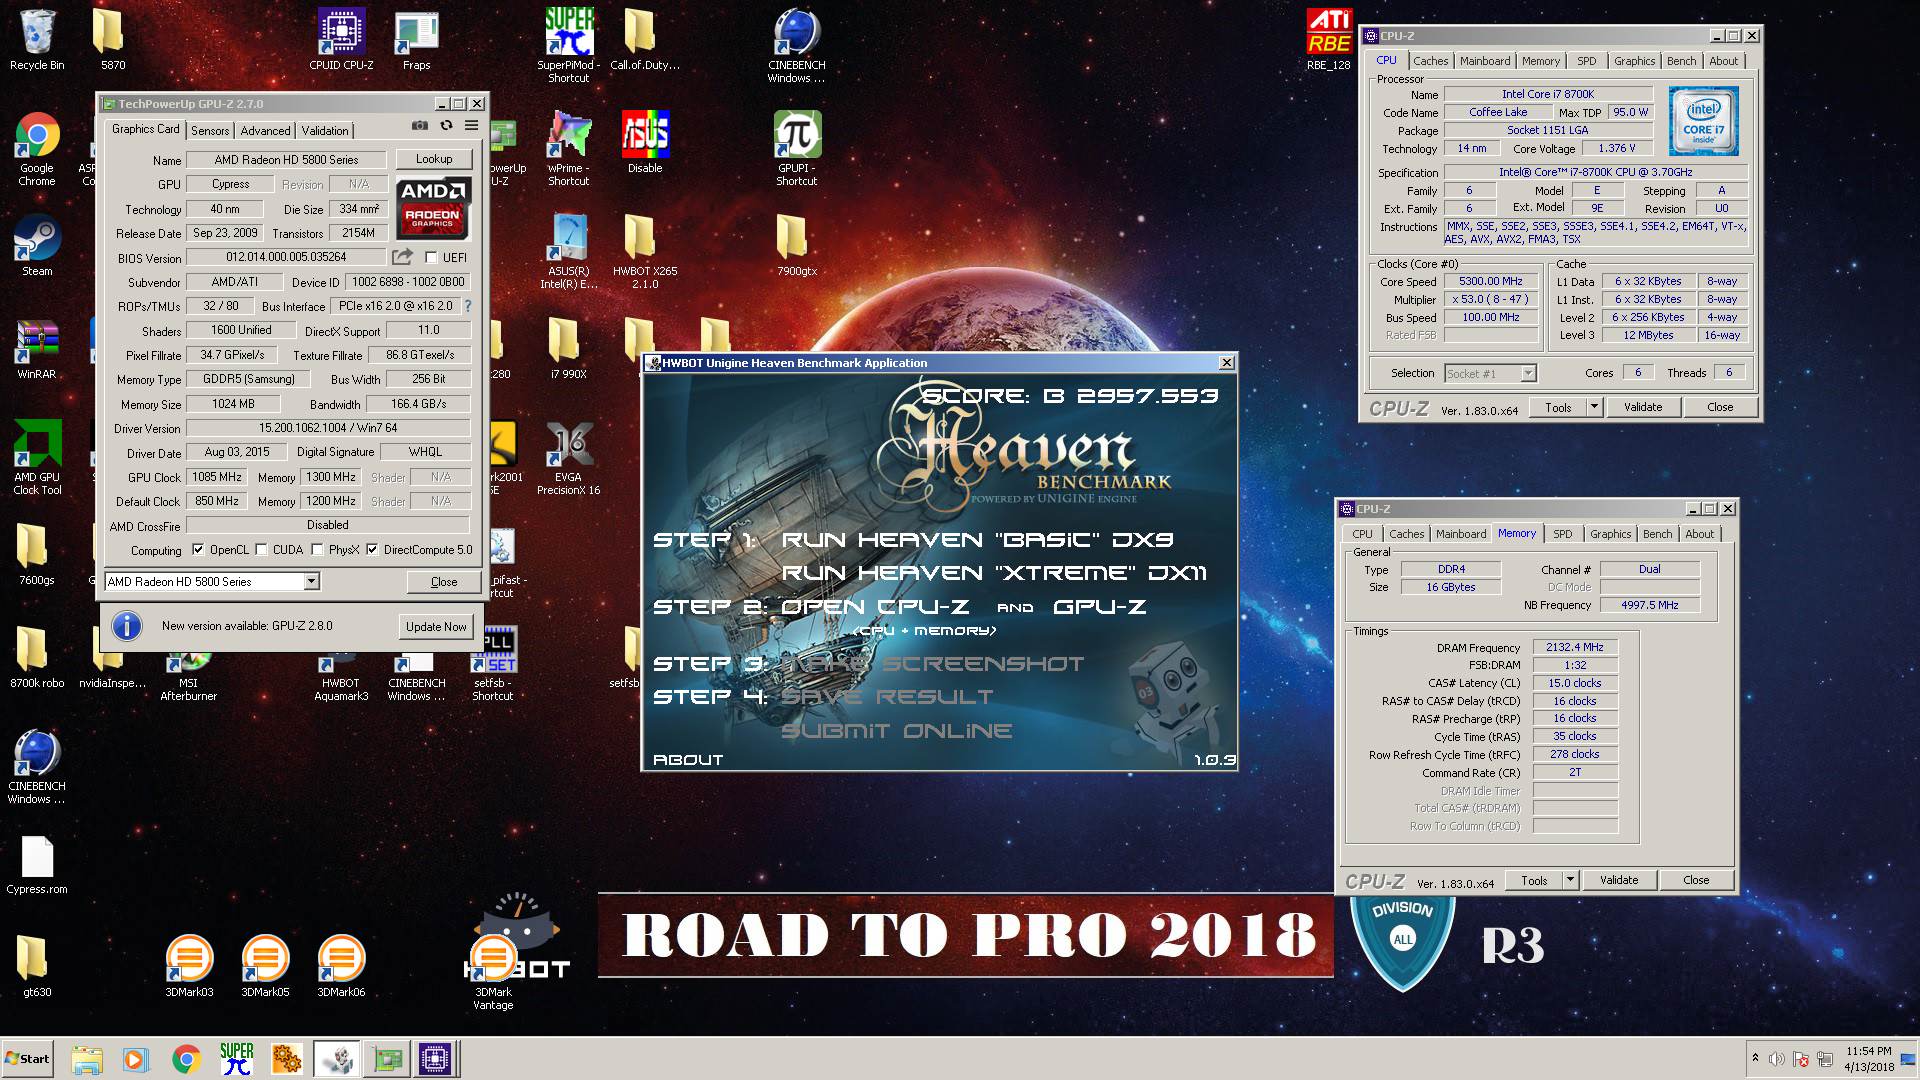Toggle the UEFI checkbox in GPU-Z

point(431,258)
